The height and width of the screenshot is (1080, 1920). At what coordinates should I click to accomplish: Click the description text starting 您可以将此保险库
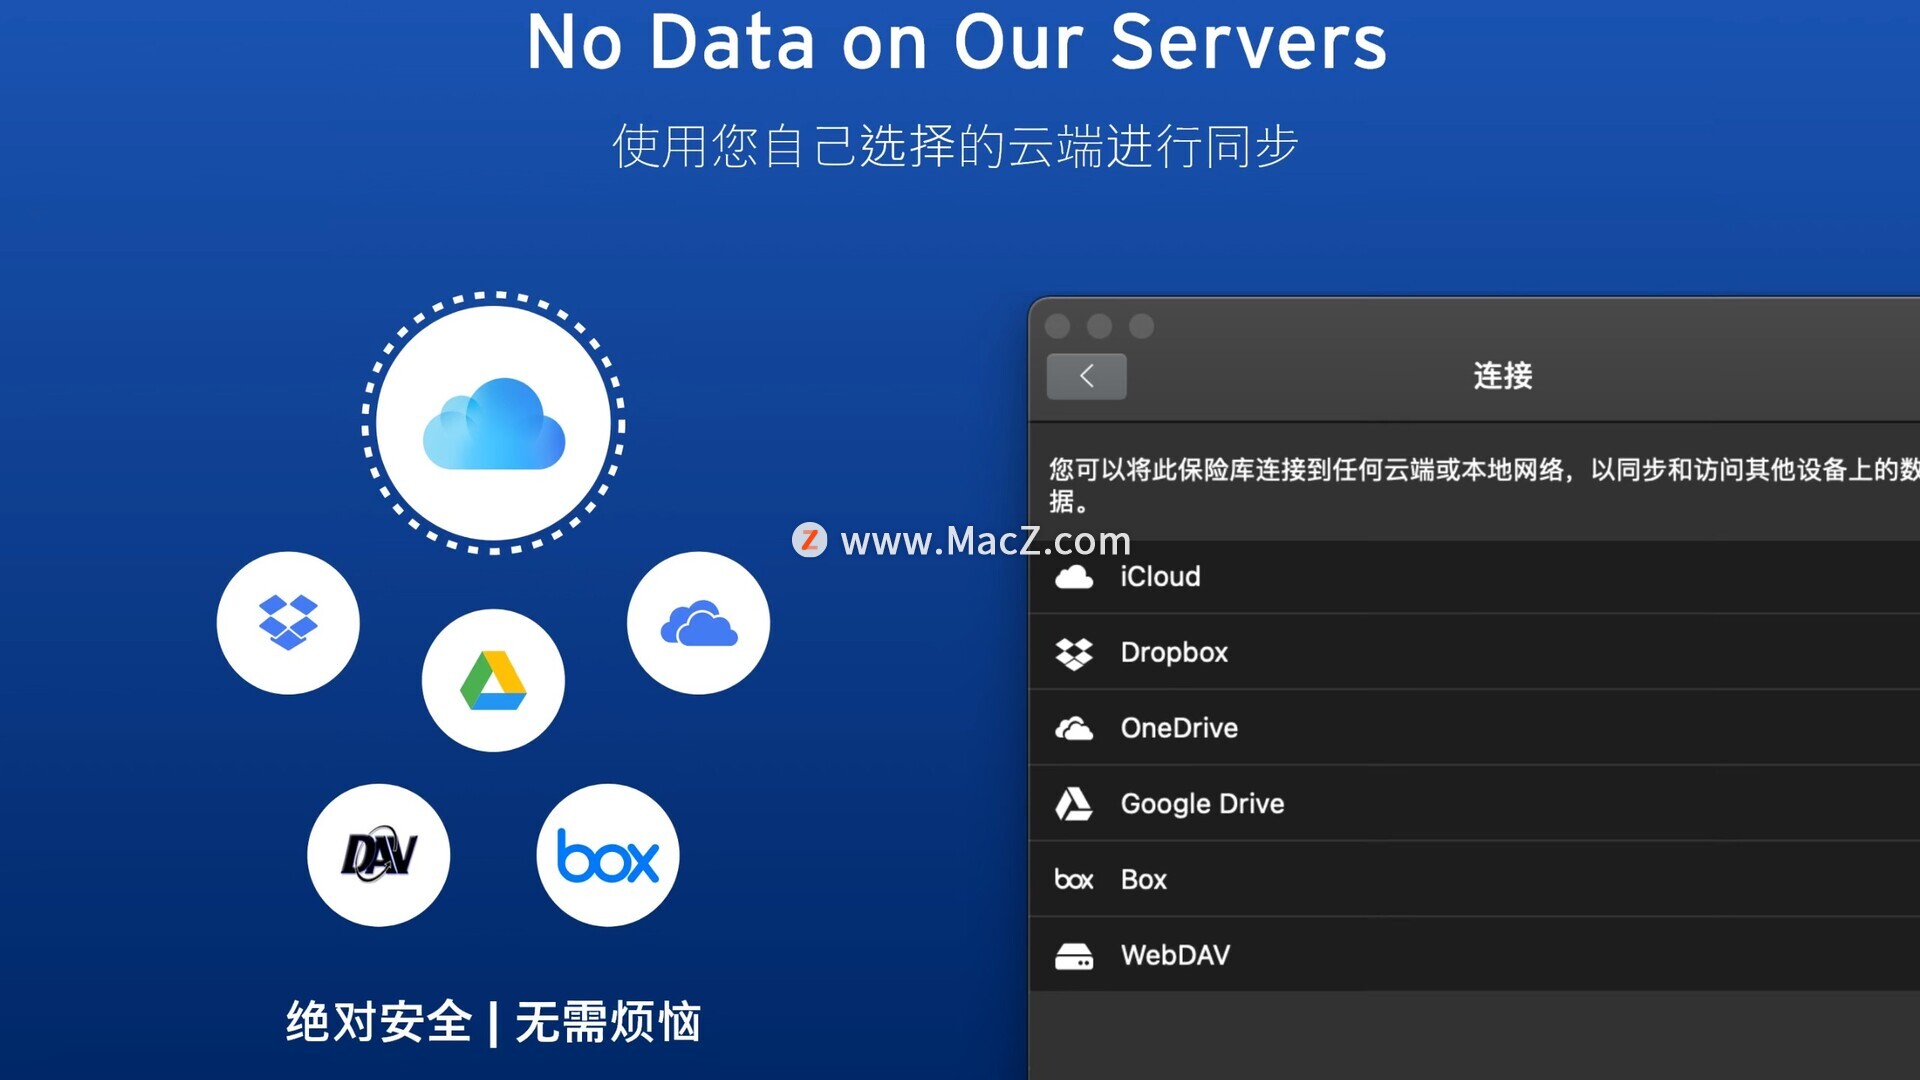pyautogui.click(x=1484, y=485)
